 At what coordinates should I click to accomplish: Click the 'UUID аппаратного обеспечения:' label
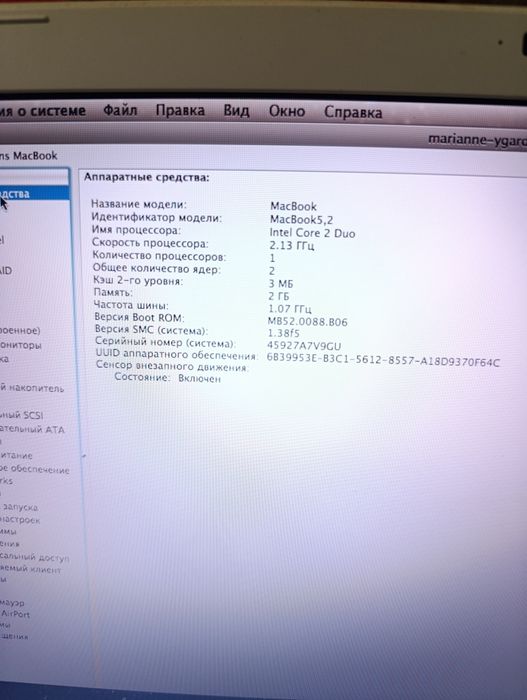click(x=177, y=354)
